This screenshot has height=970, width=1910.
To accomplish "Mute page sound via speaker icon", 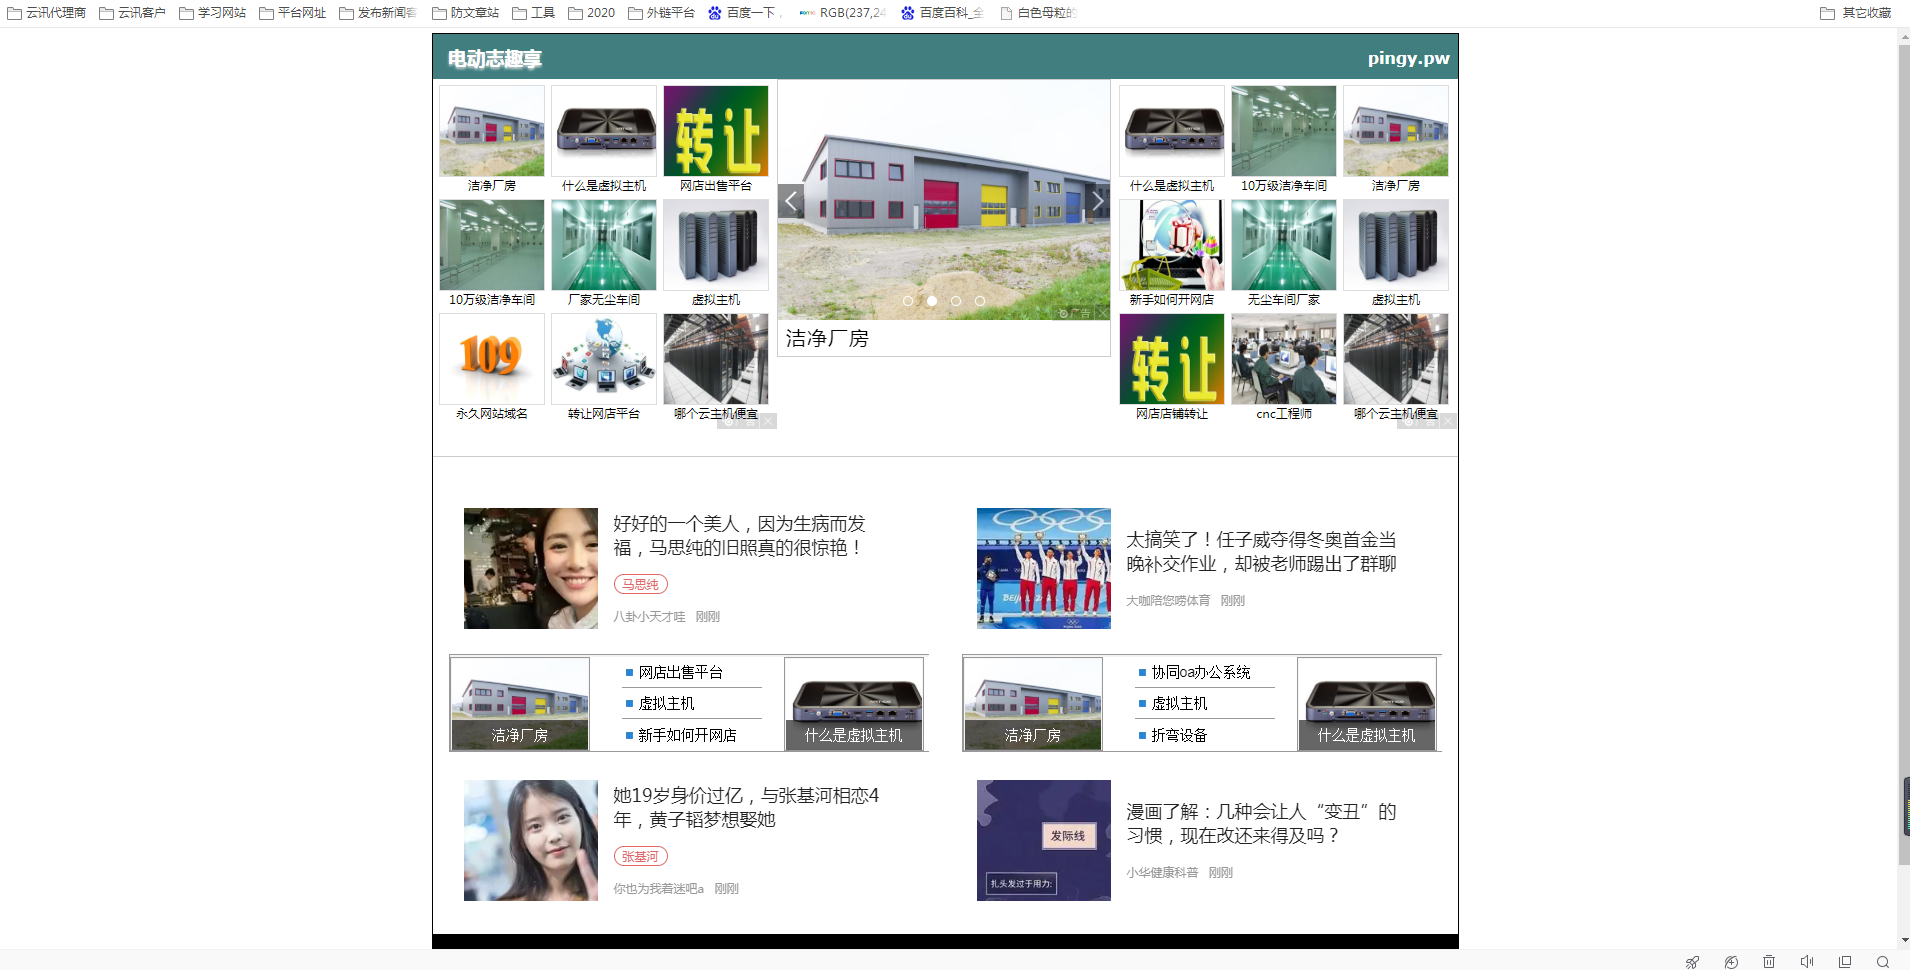I will pos(1807,962).
